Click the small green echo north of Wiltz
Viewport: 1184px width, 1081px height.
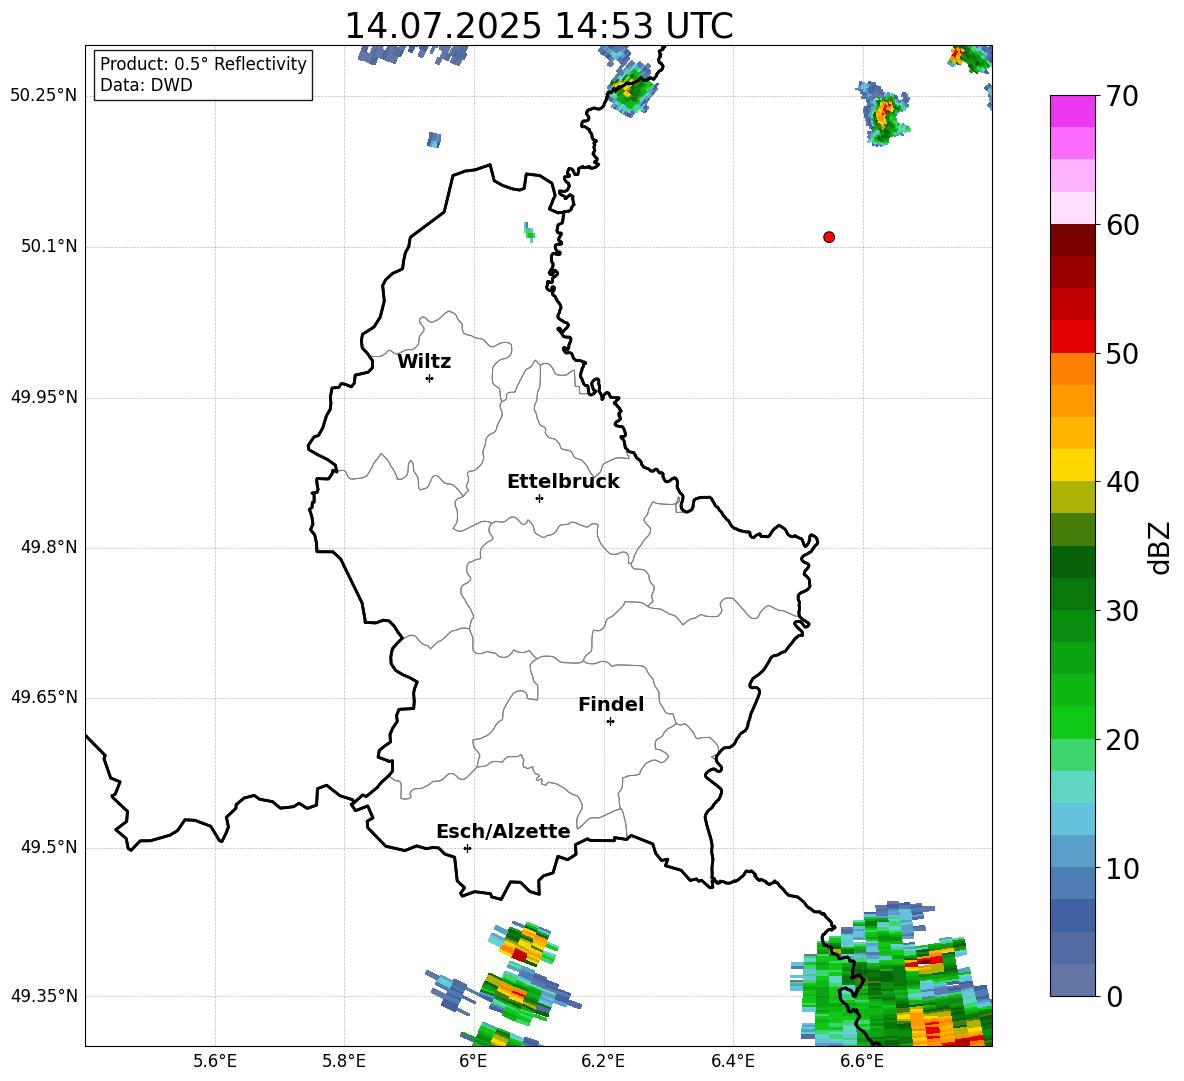(529, 232)
